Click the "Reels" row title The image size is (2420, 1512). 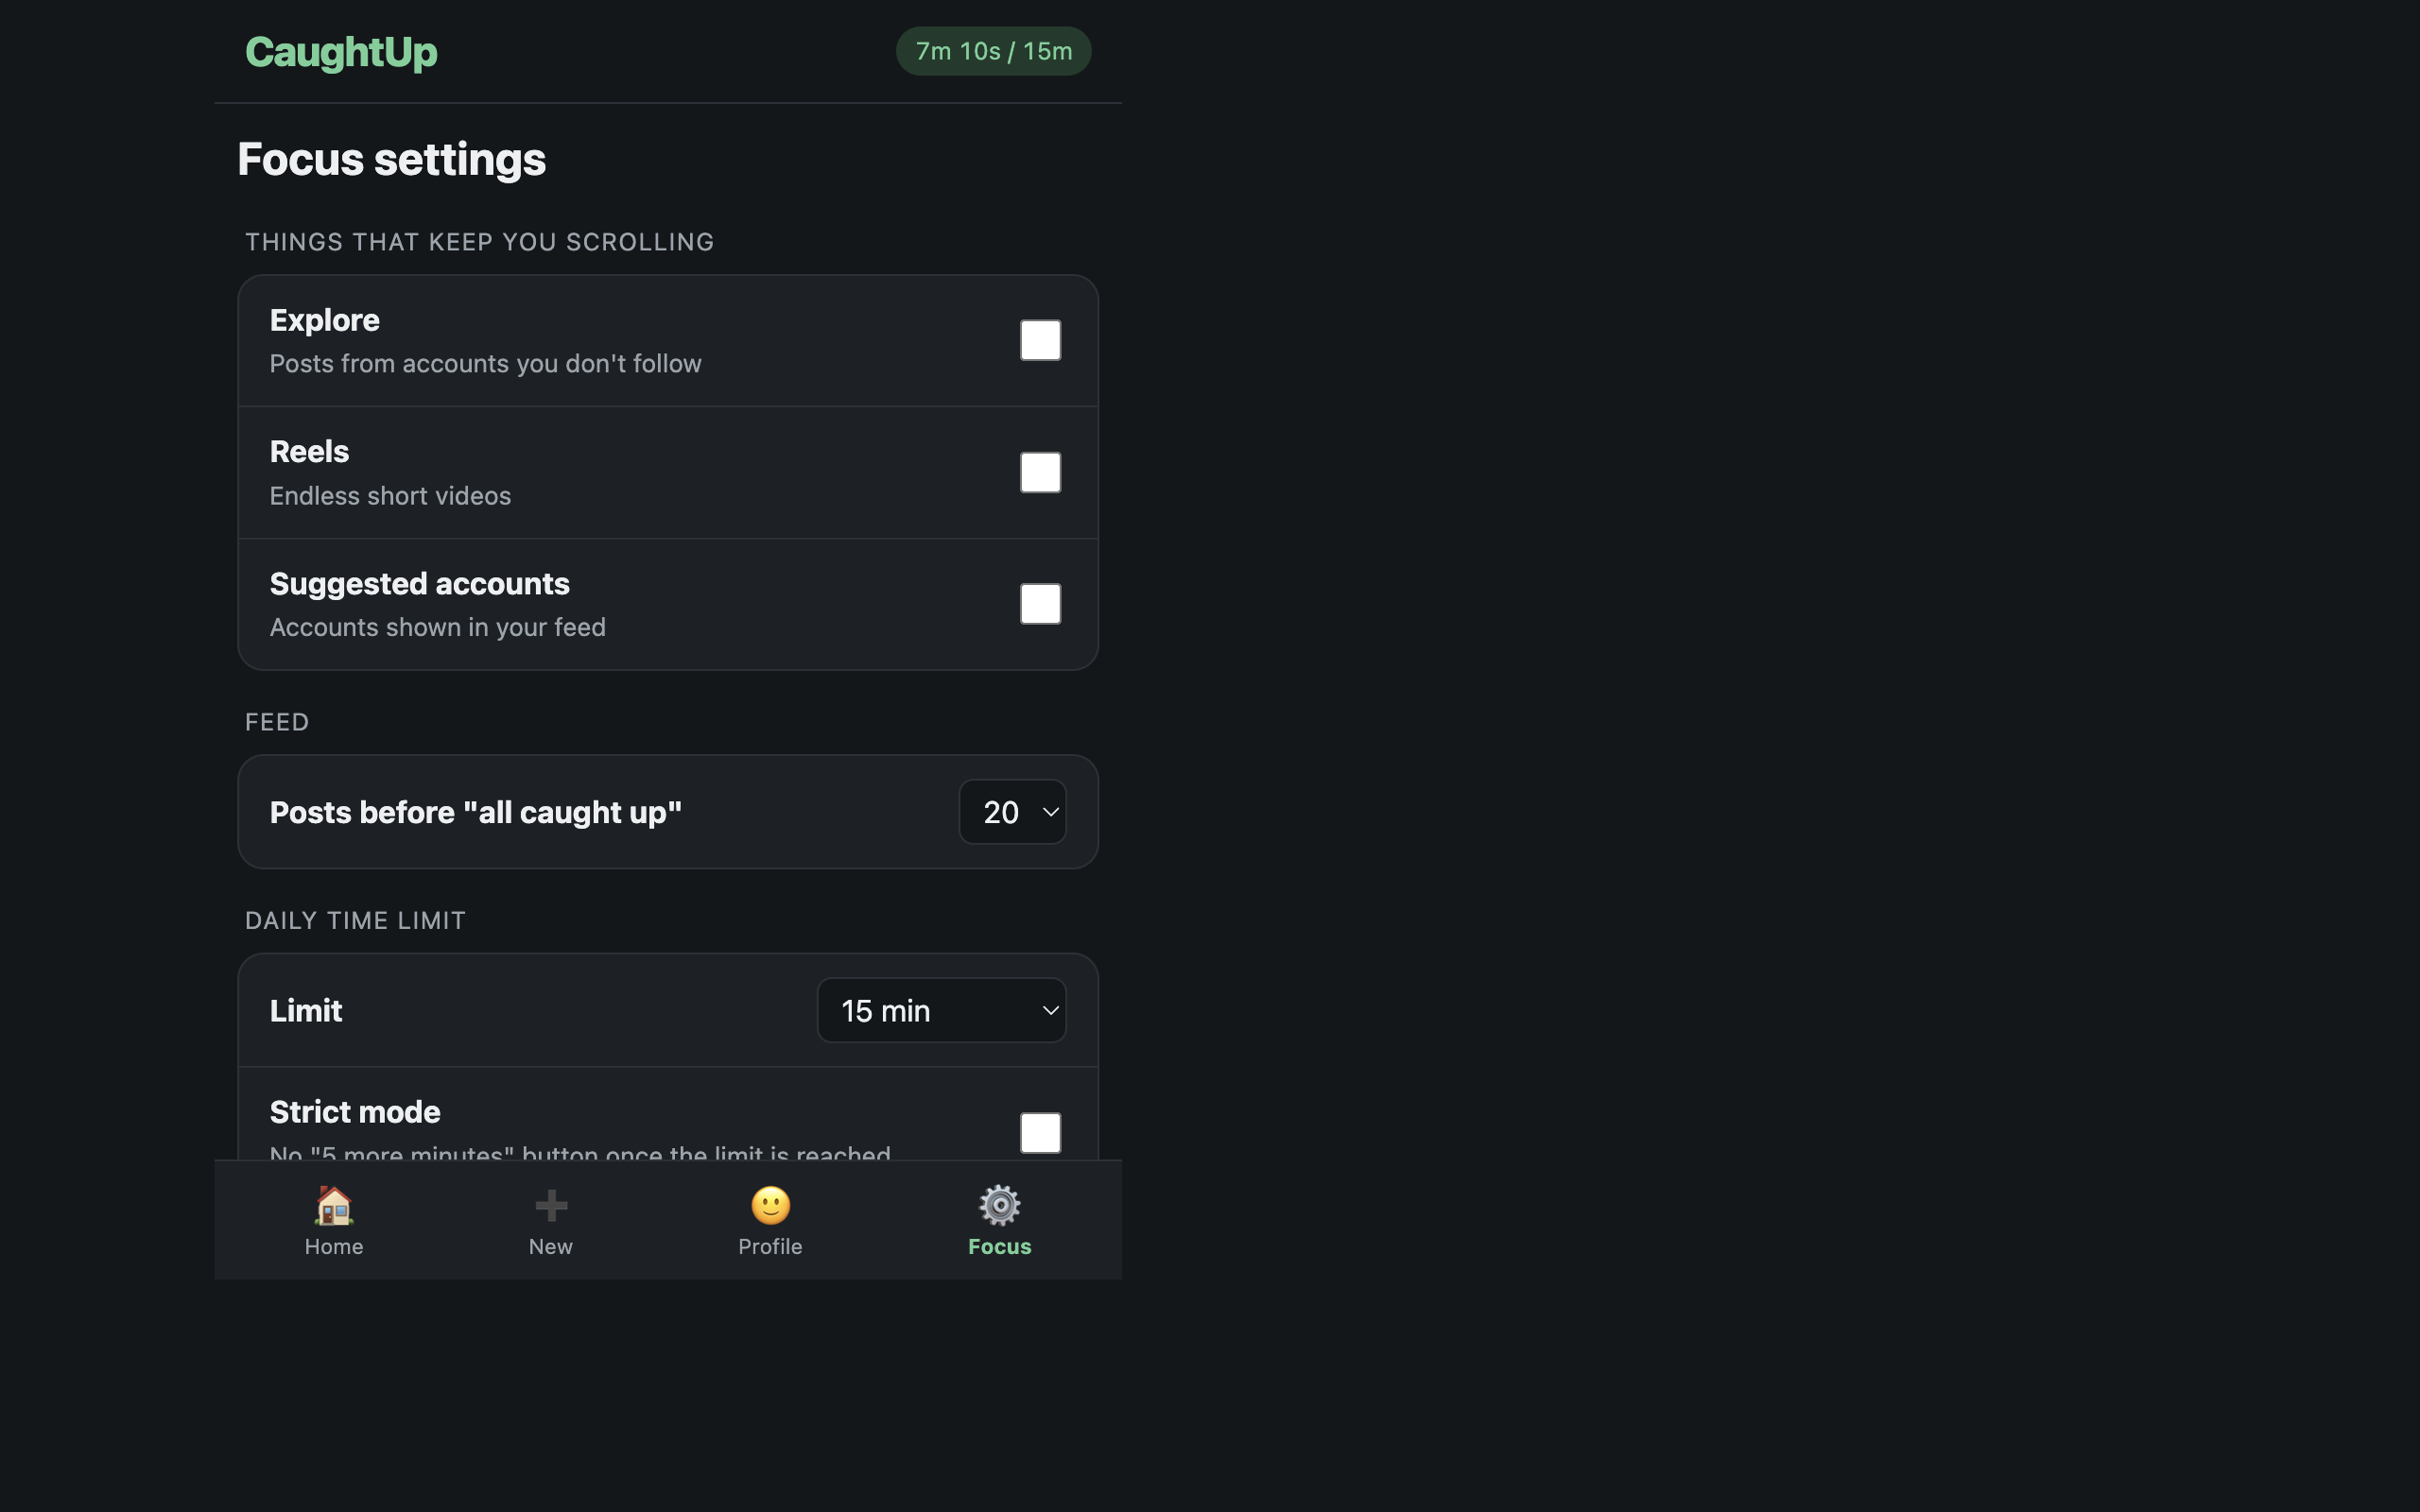[x=309, y=452]
